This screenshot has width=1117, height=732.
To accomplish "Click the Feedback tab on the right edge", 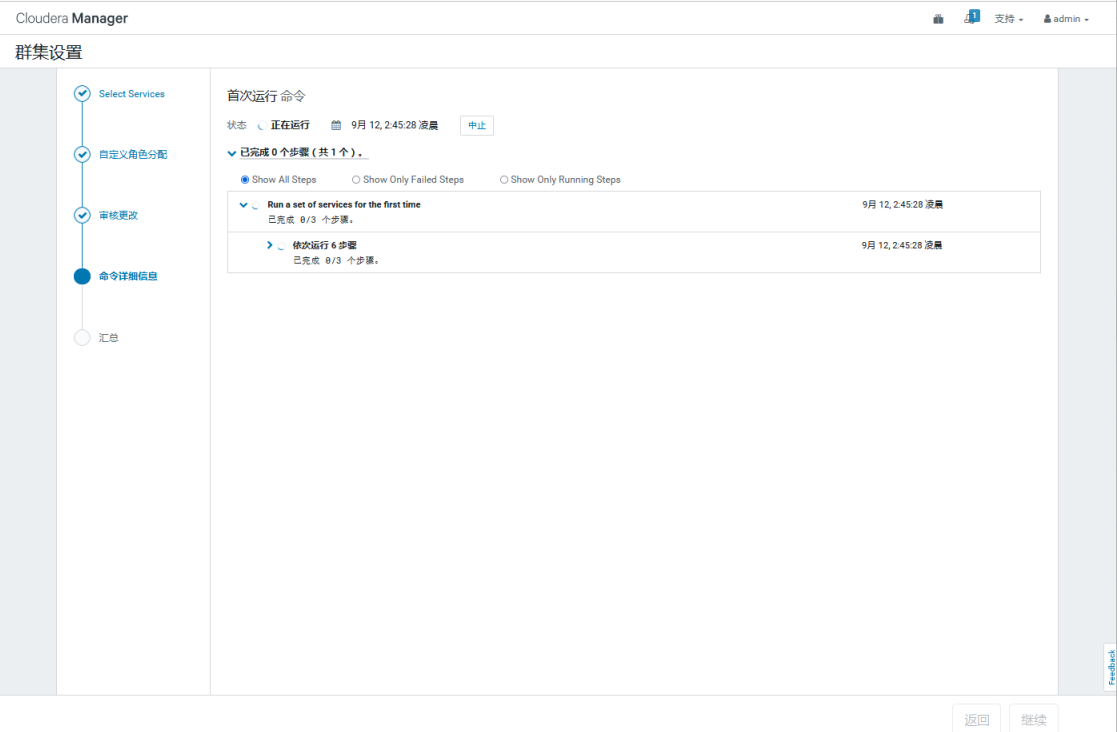I will 1110,665.
